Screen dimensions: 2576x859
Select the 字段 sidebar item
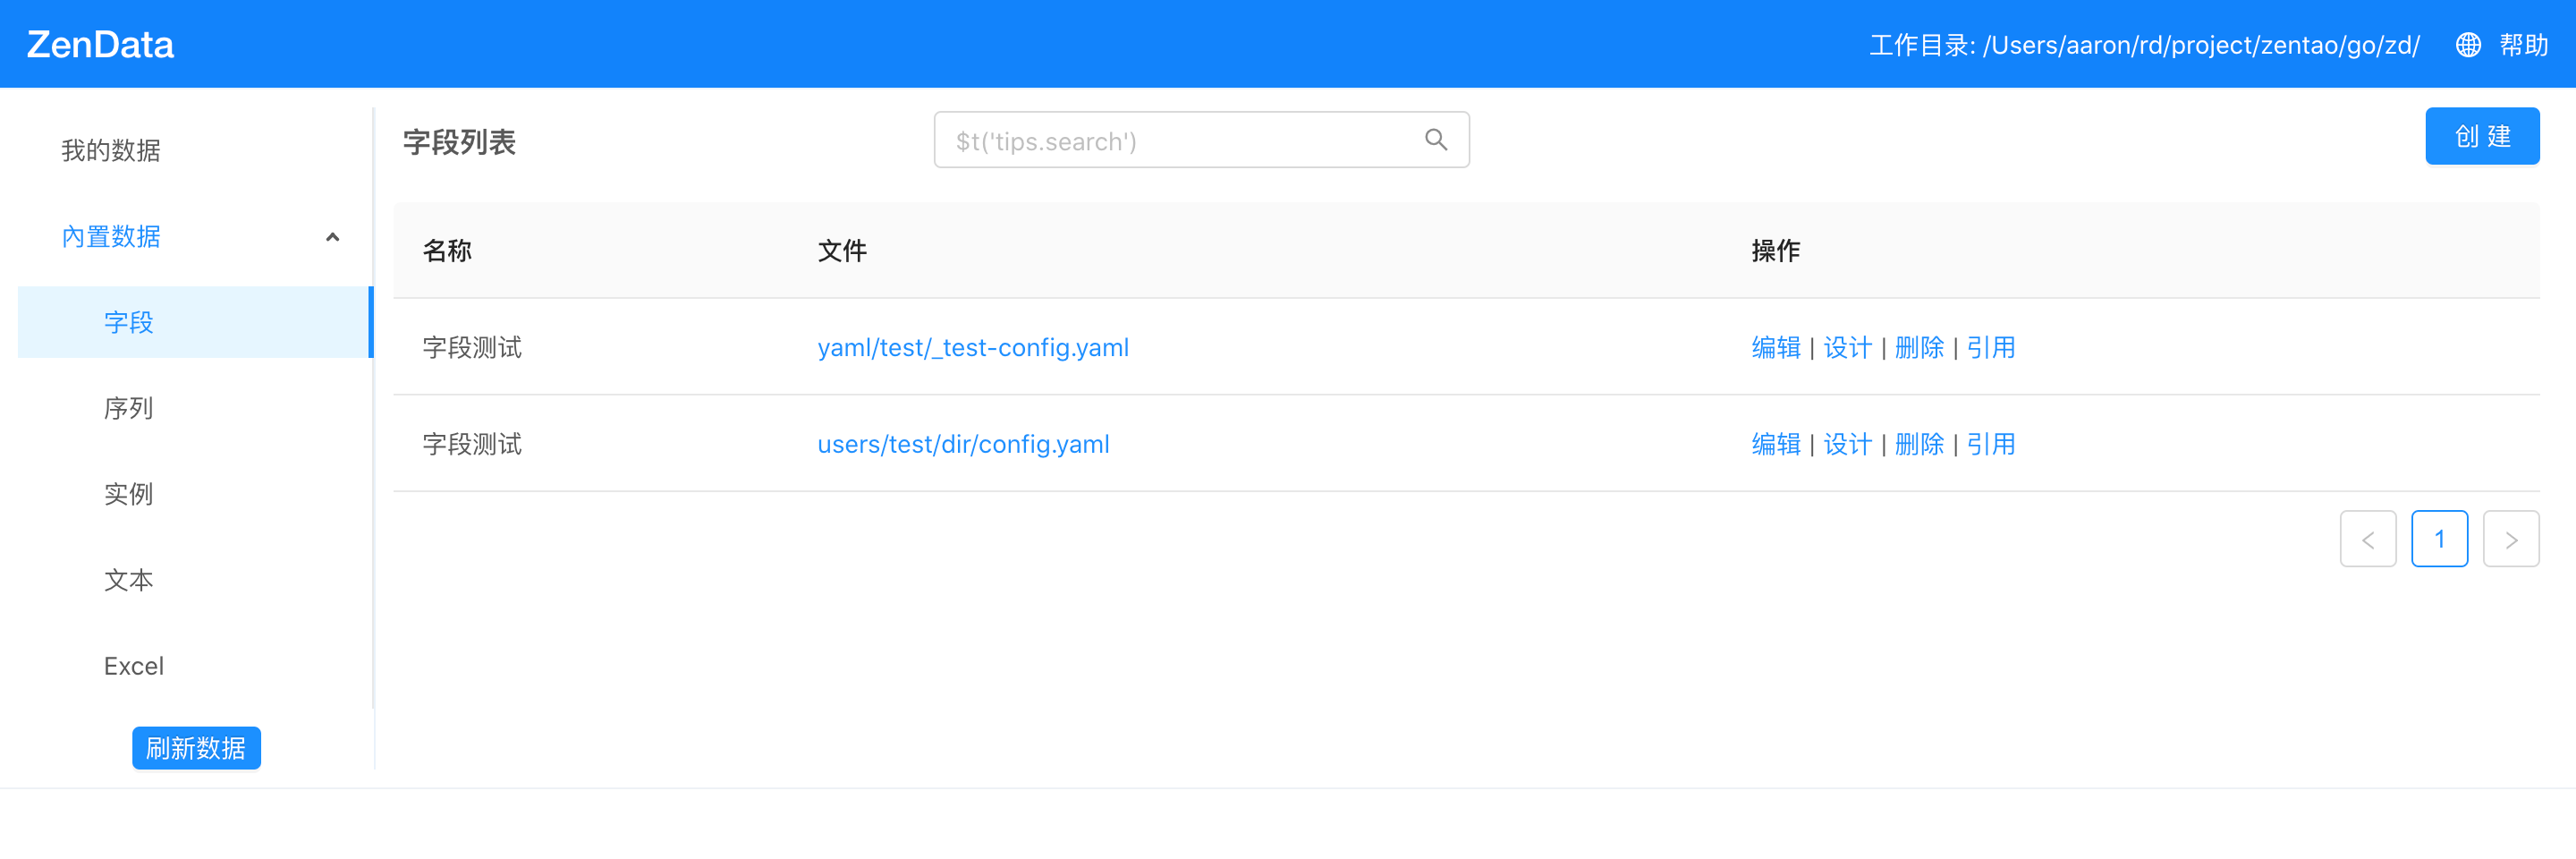(x=129, y=322)
